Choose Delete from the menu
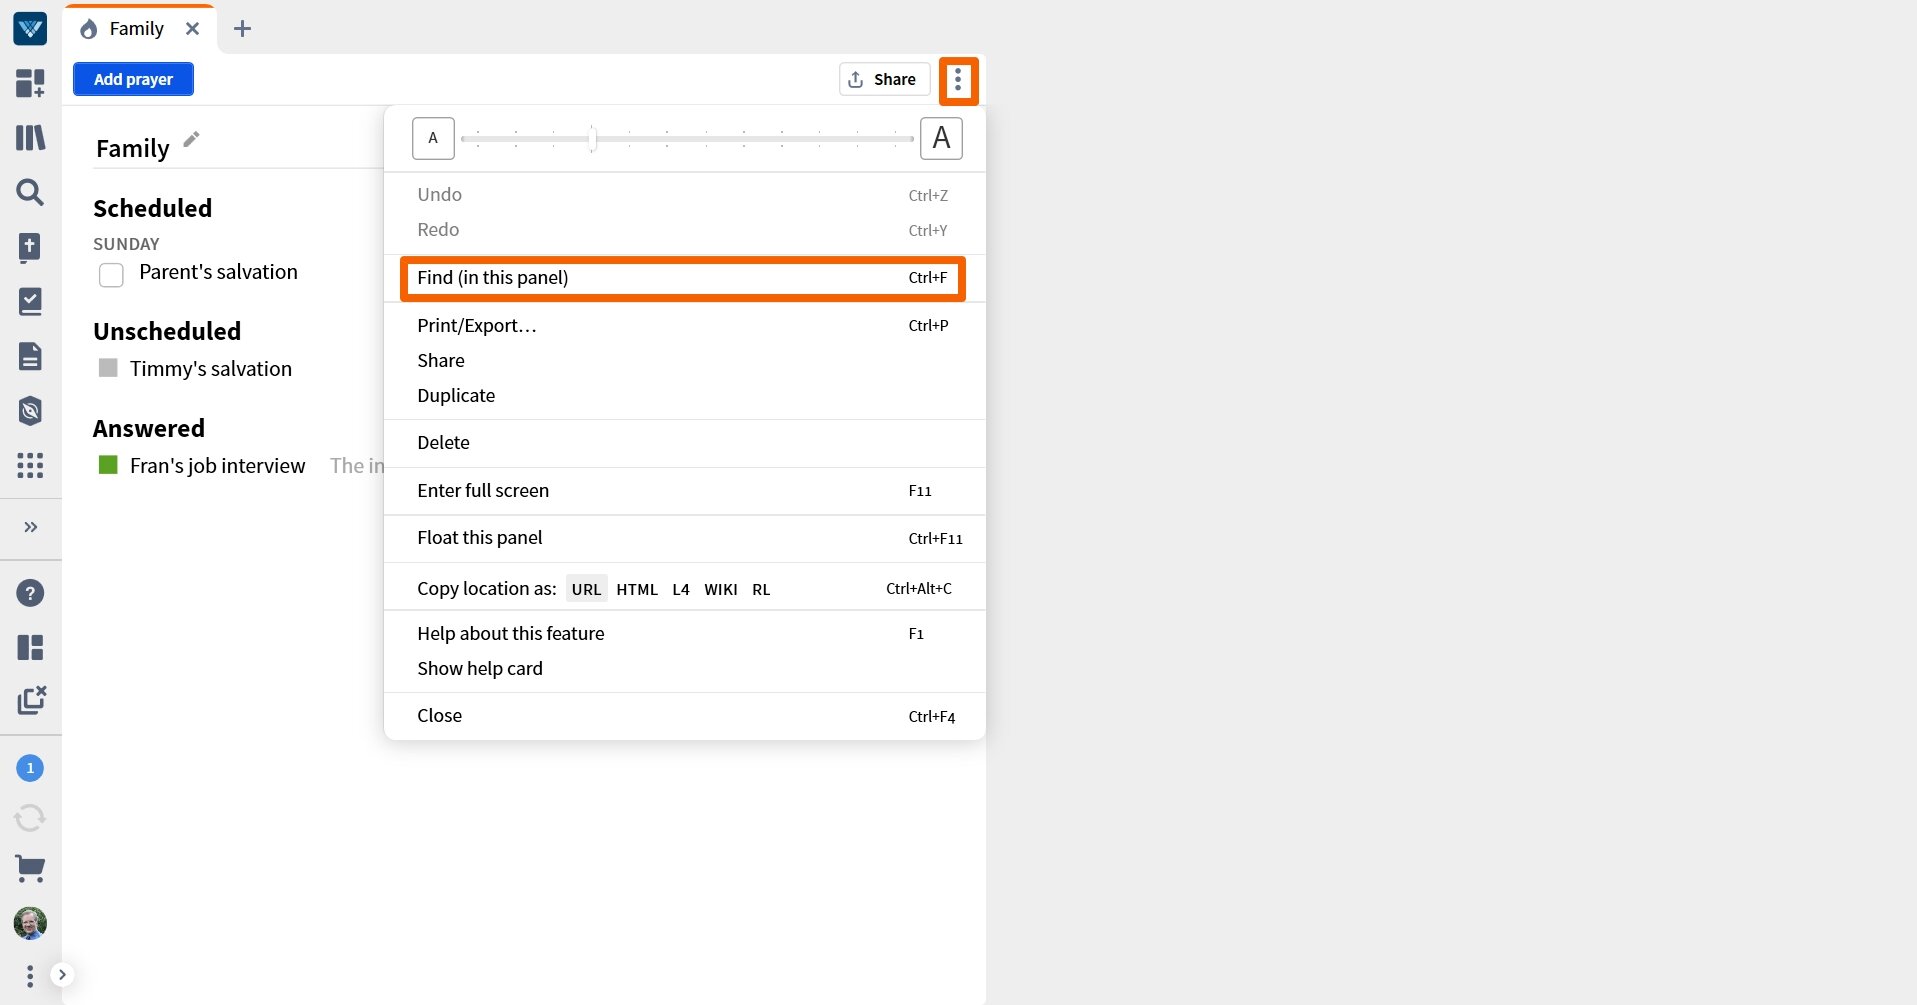The image size is (1917, 1005). [685, 443]
